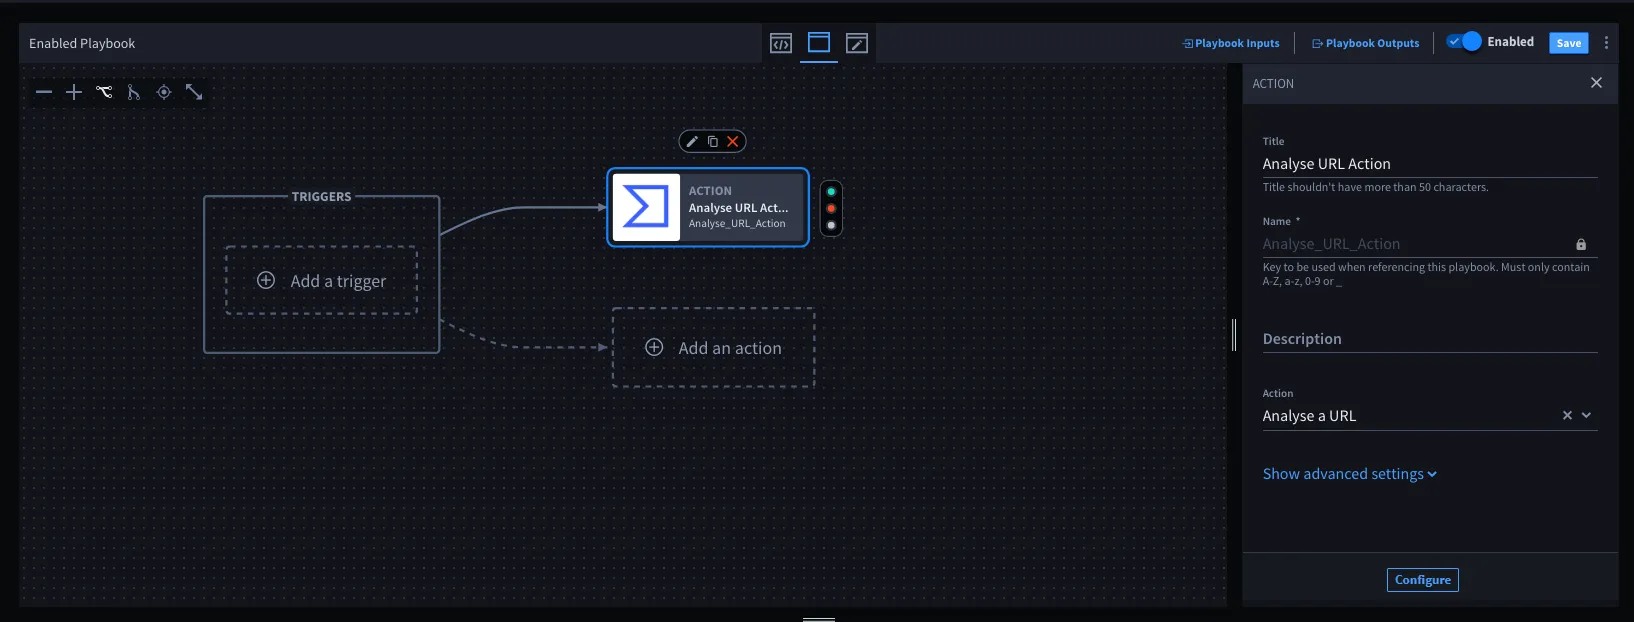Click the Description field

pos(1430,339)
